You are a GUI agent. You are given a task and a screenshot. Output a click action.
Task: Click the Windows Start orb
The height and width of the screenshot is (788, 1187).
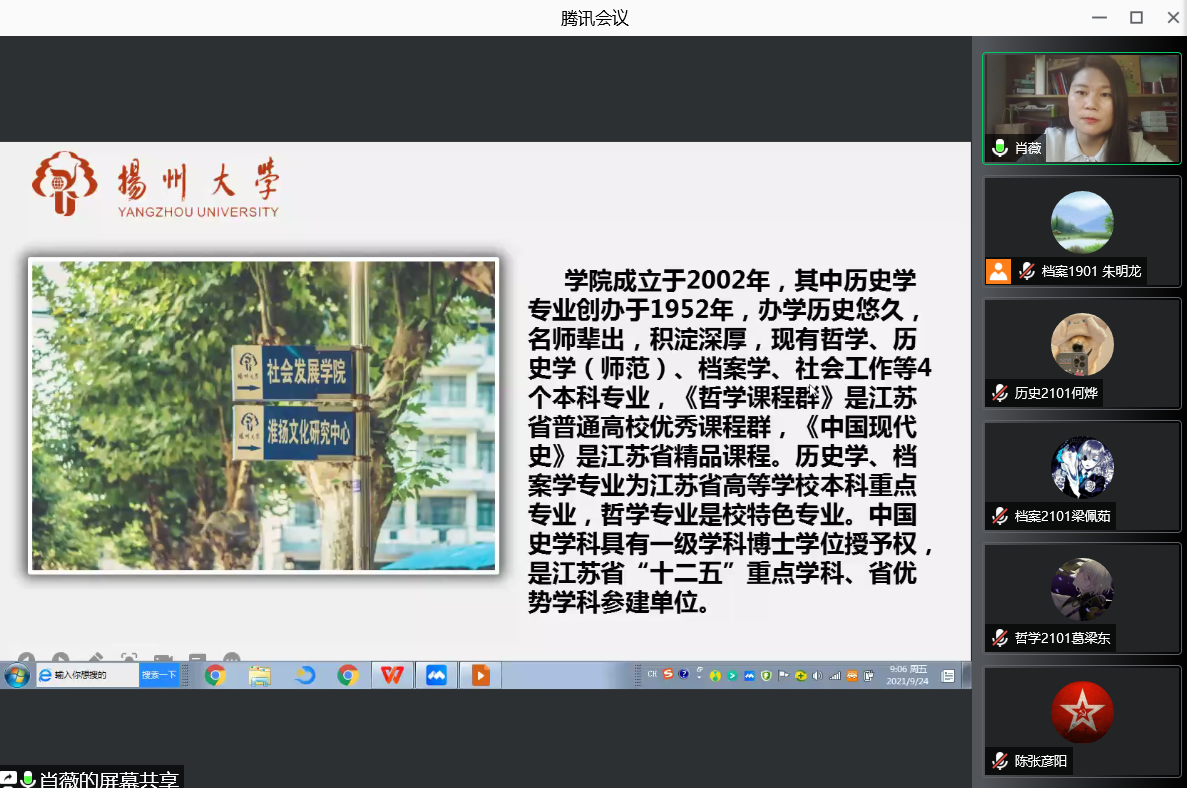(x=17, y=676)
